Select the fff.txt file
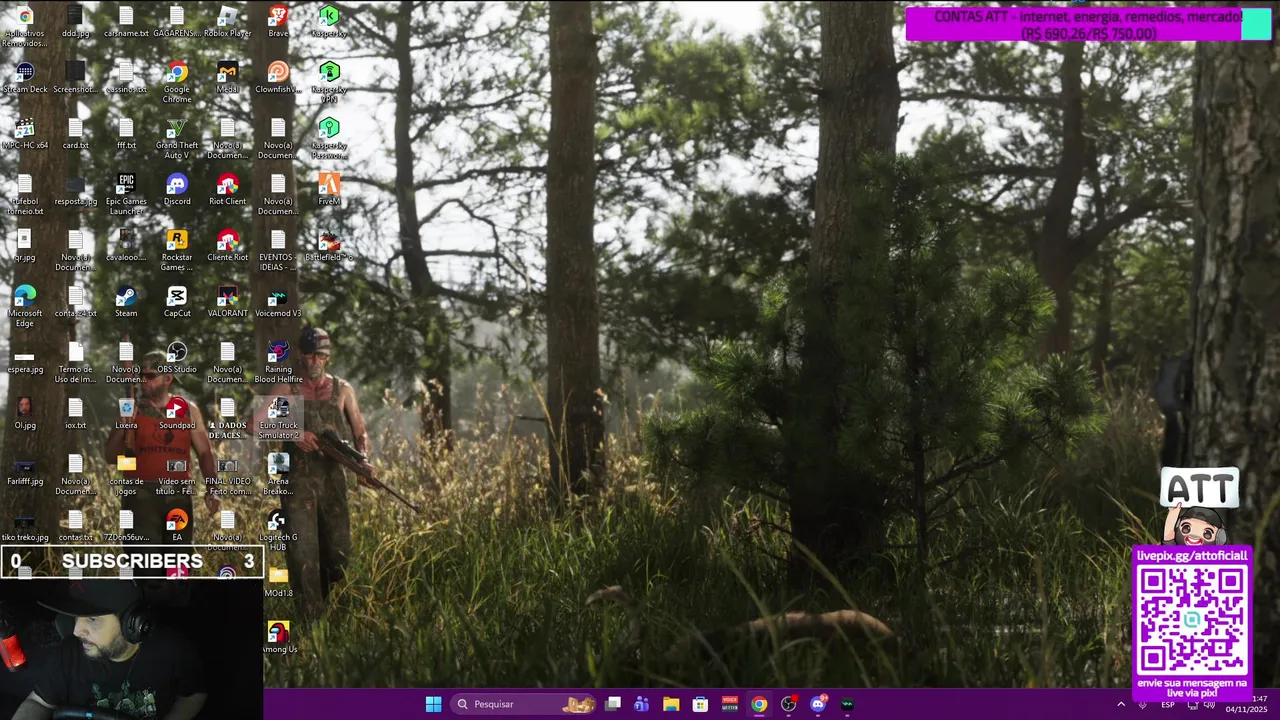Viewport: 1280px width, 720px height. click(x=126, y=134)
